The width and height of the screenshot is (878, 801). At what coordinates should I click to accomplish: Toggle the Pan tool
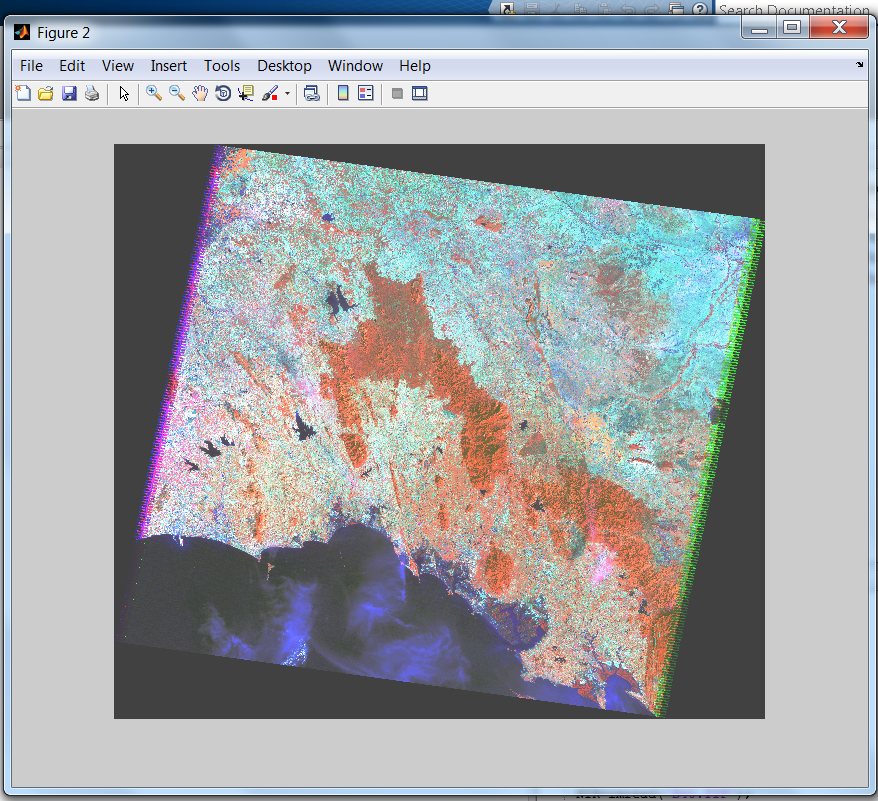pyautogui.click(x=199, y=92)
